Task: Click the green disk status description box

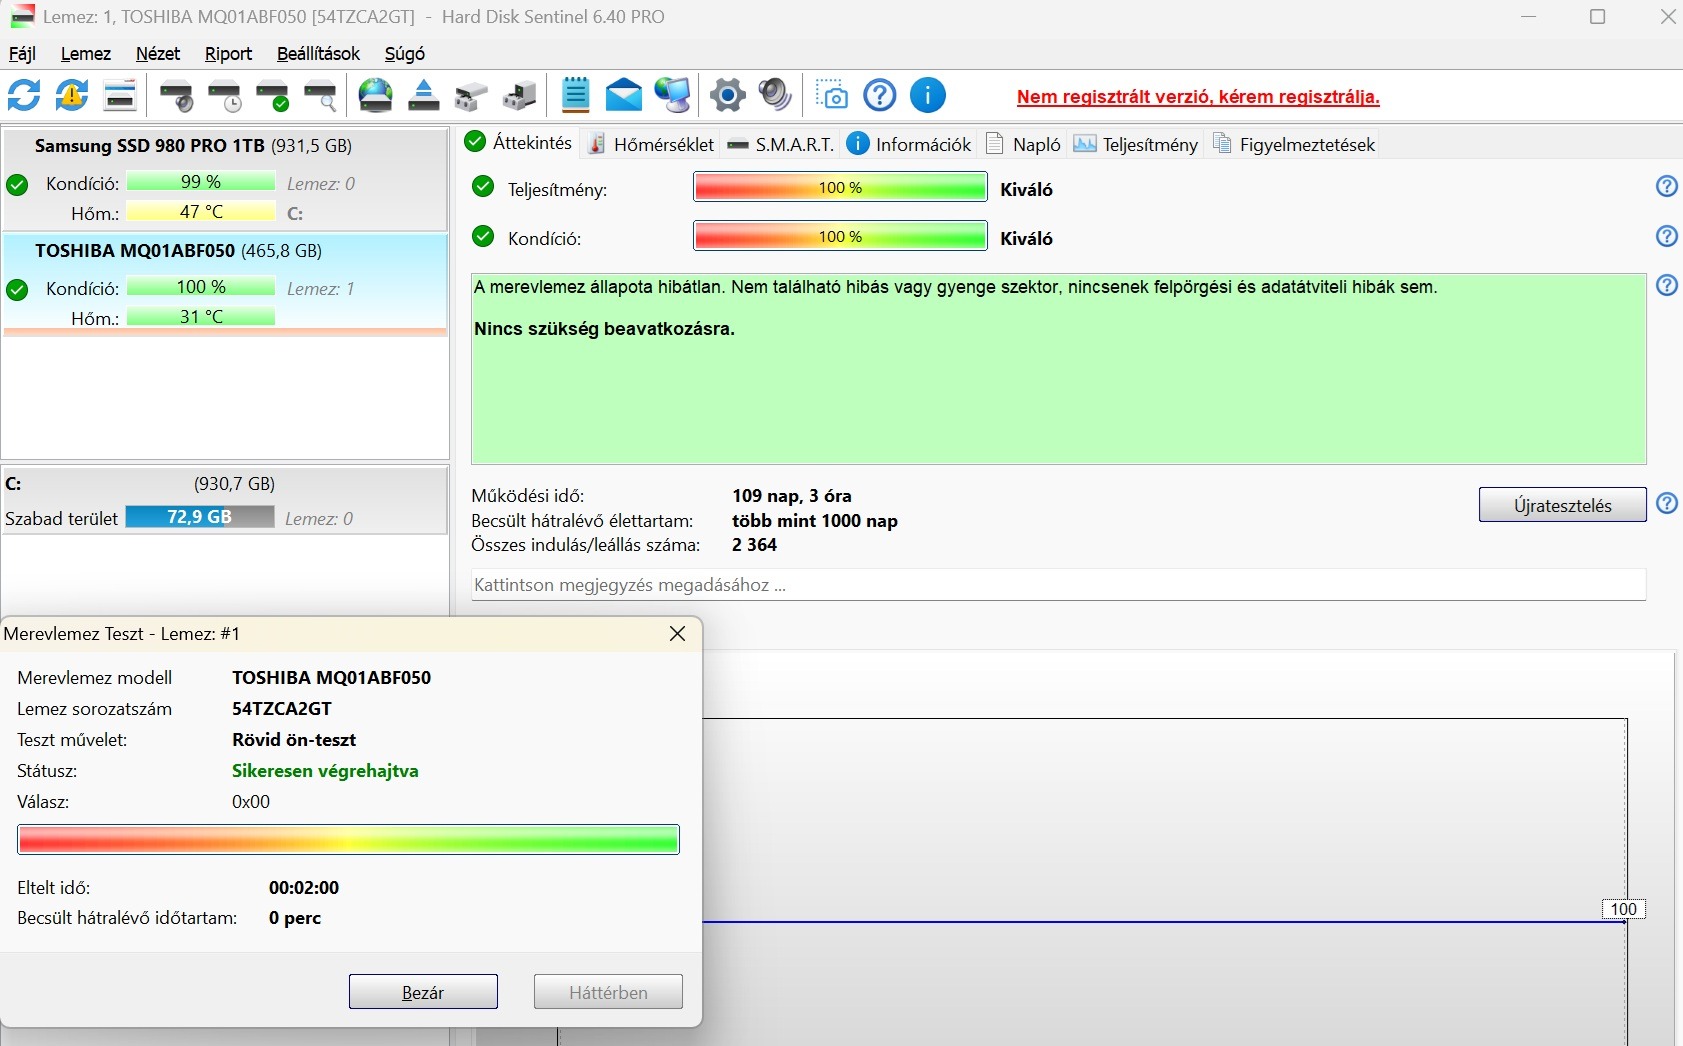Action: pos(1058,369)
